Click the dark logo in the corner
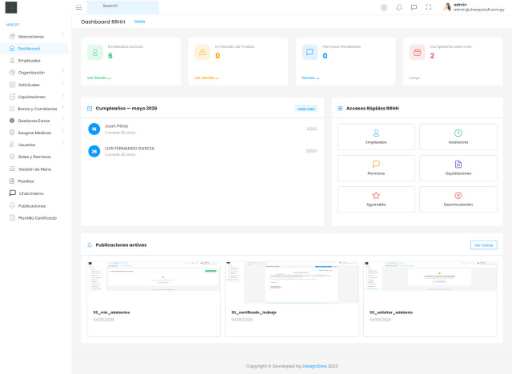512x374 pixels. (11, 7)
